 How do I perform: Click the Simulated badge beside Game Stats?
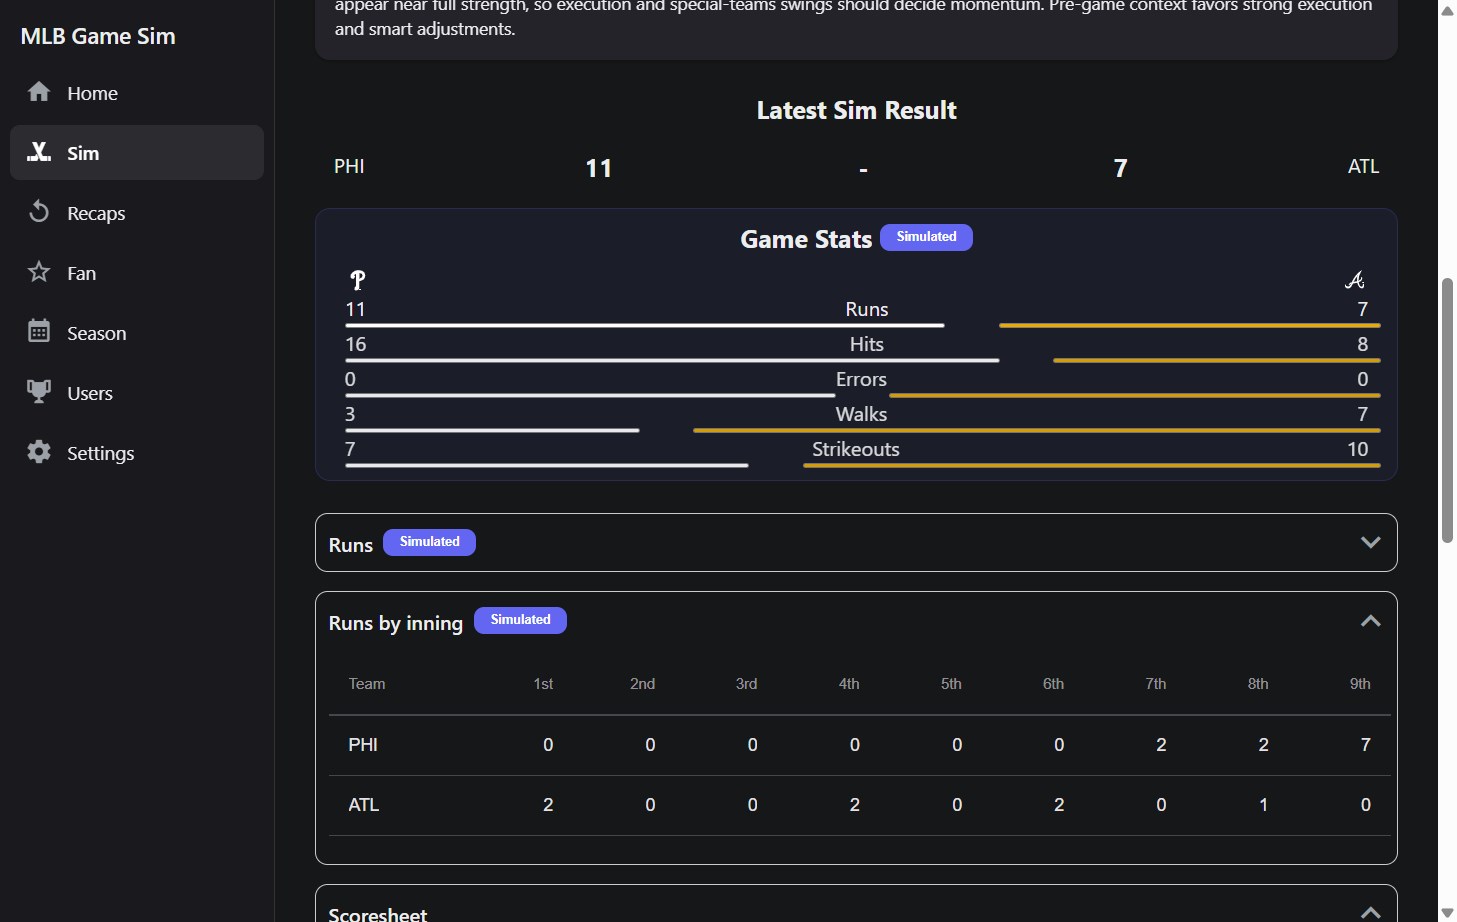[926, 237]
